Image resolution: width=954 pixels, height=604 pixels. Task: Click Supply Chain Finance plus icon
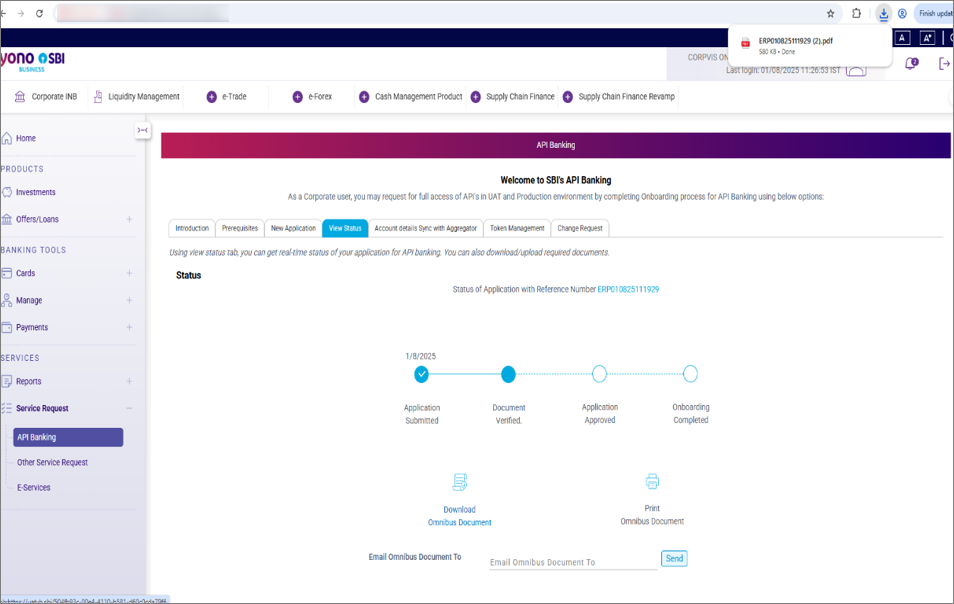(x=476, y=97)
